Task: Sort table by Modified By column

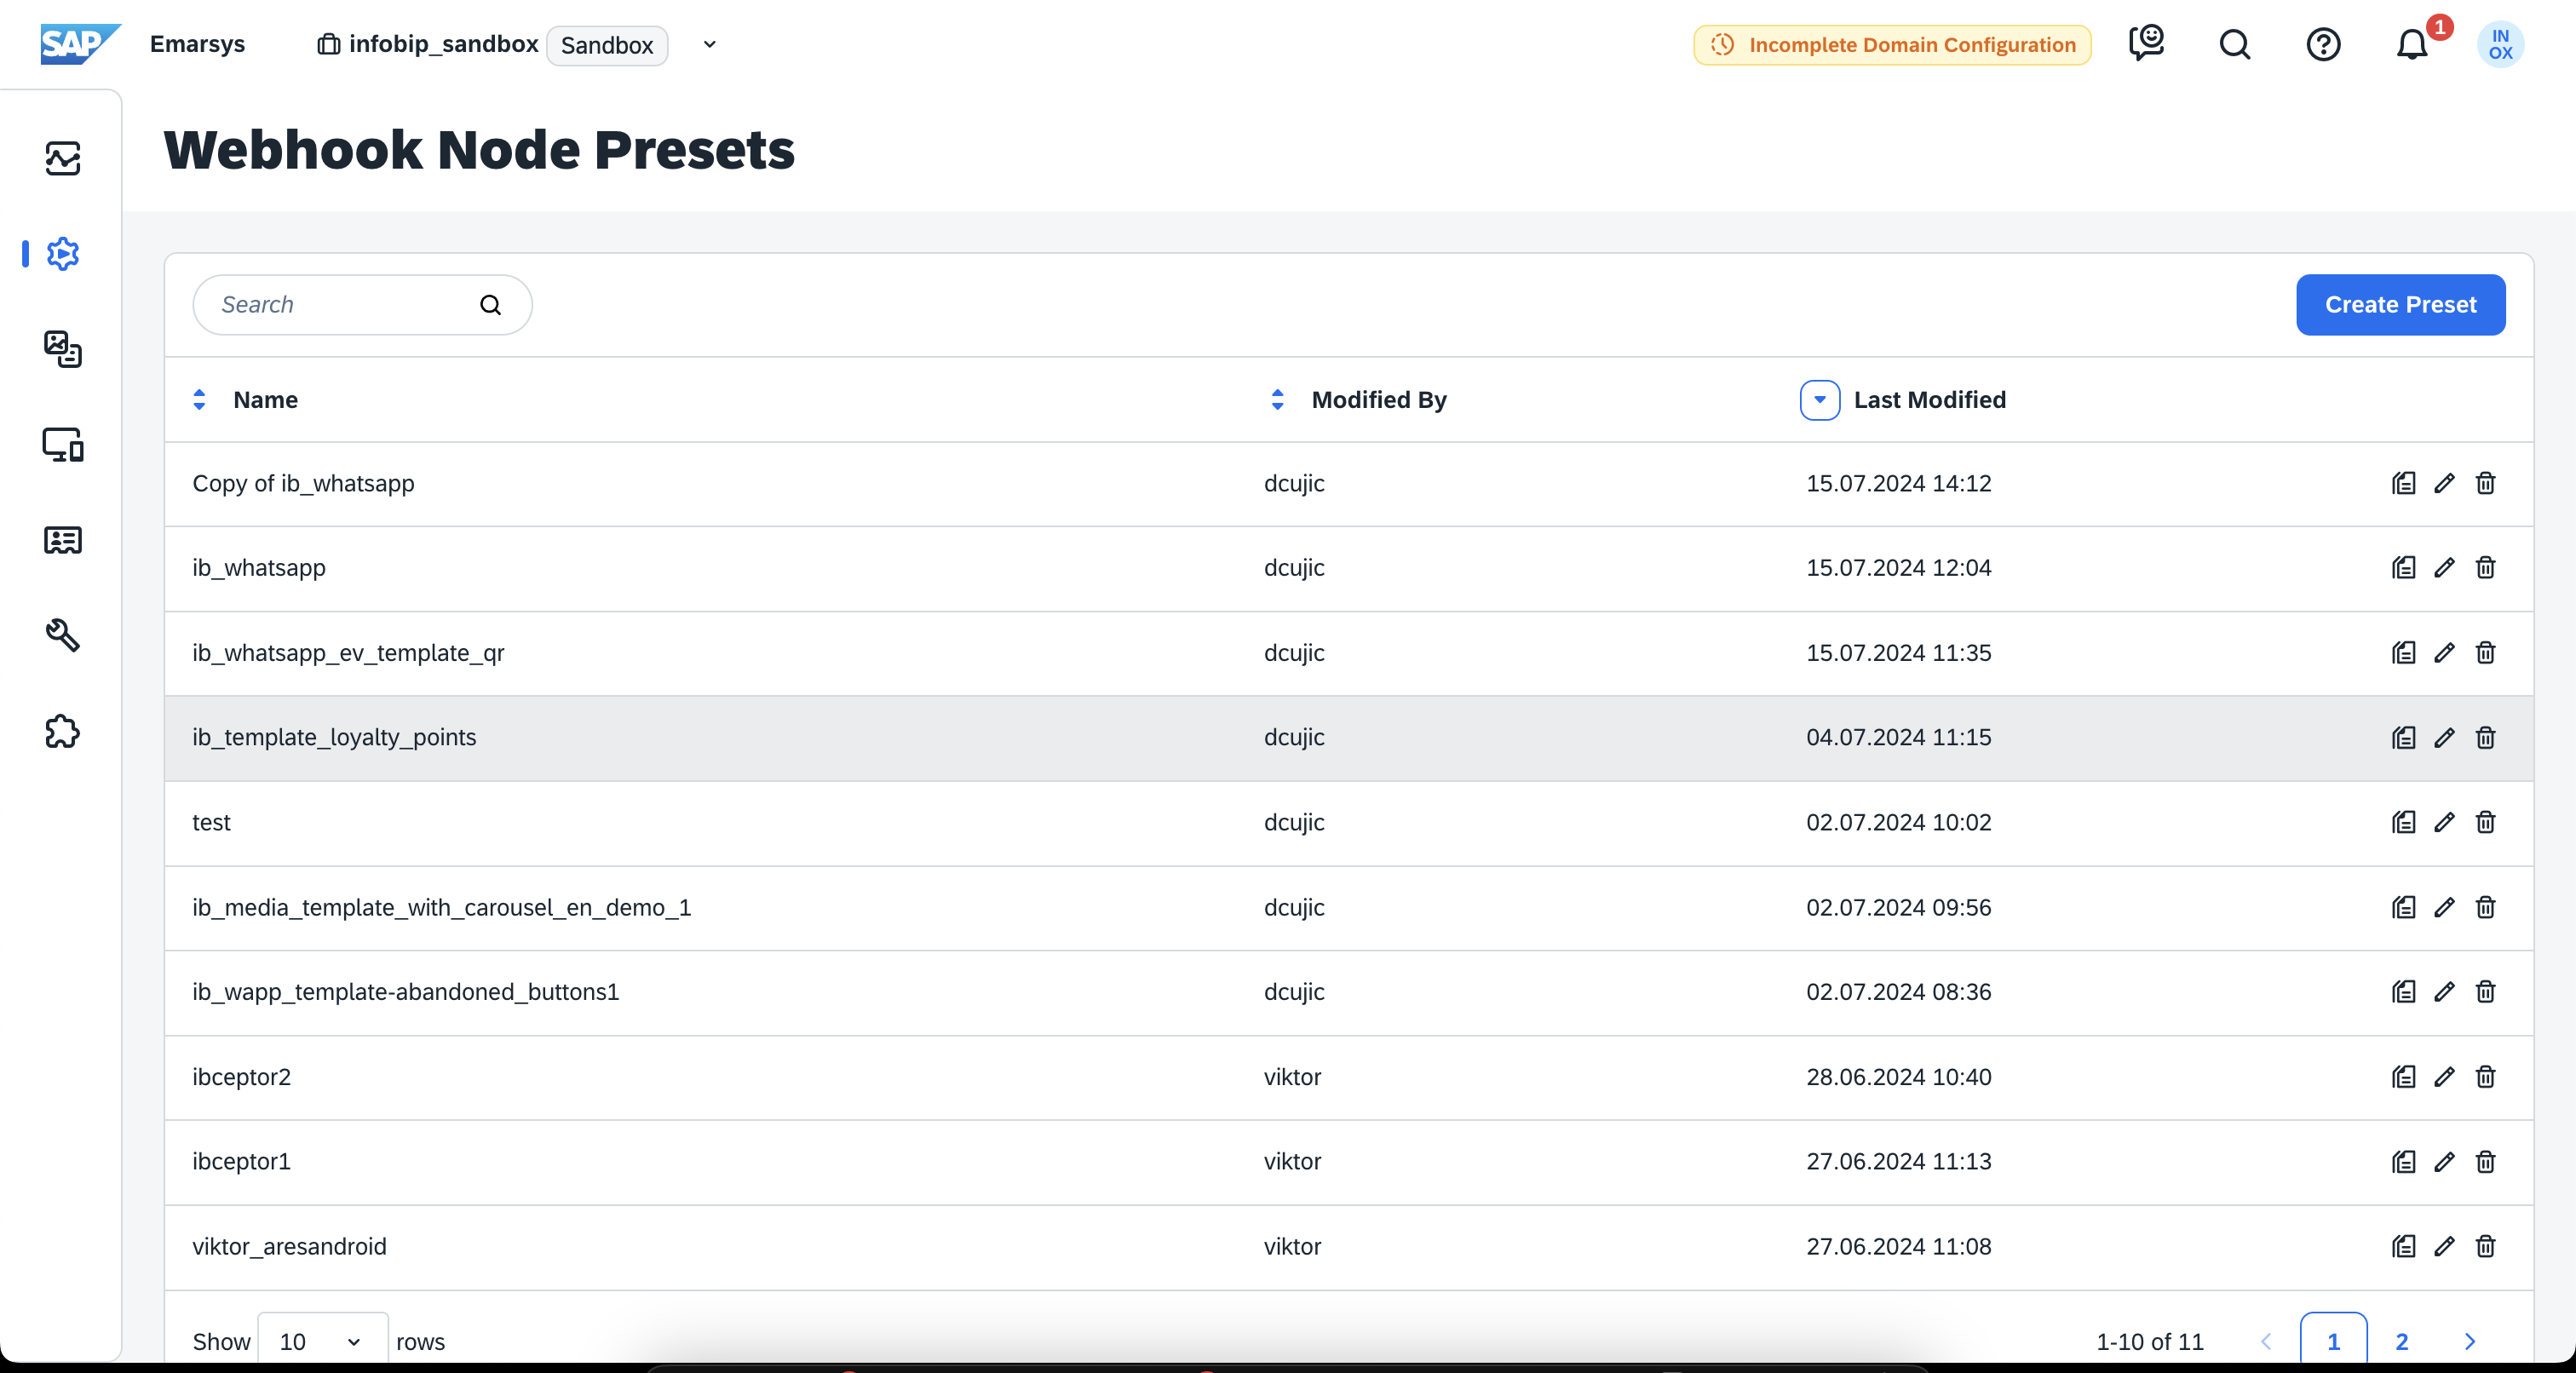Action: [1277, 400]
